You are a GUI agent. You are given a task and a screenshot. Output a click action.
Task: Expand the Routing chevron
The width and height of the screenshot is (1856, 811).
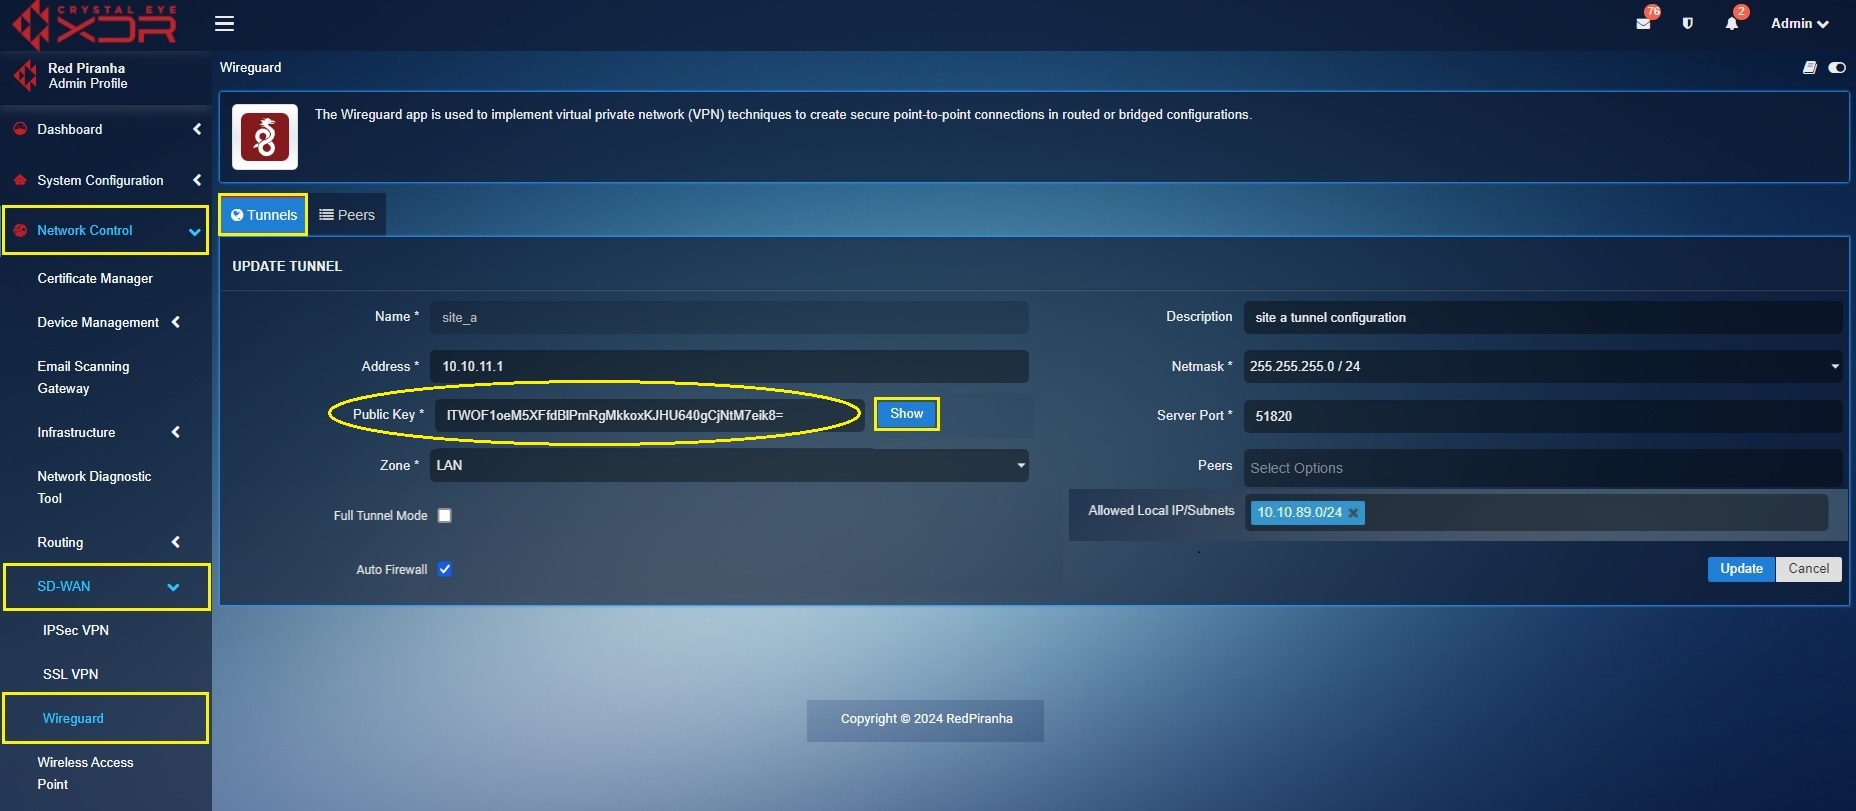click(x=176, y=542)
